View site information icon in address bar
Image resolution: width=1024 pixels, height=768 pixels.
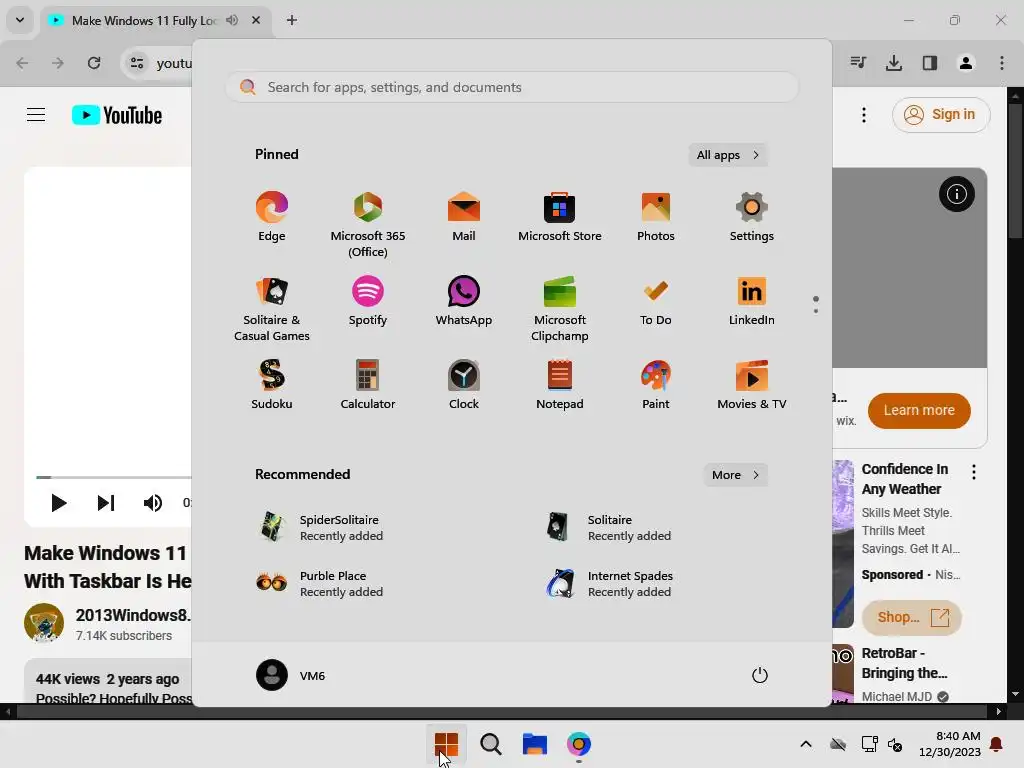[137, 63]
